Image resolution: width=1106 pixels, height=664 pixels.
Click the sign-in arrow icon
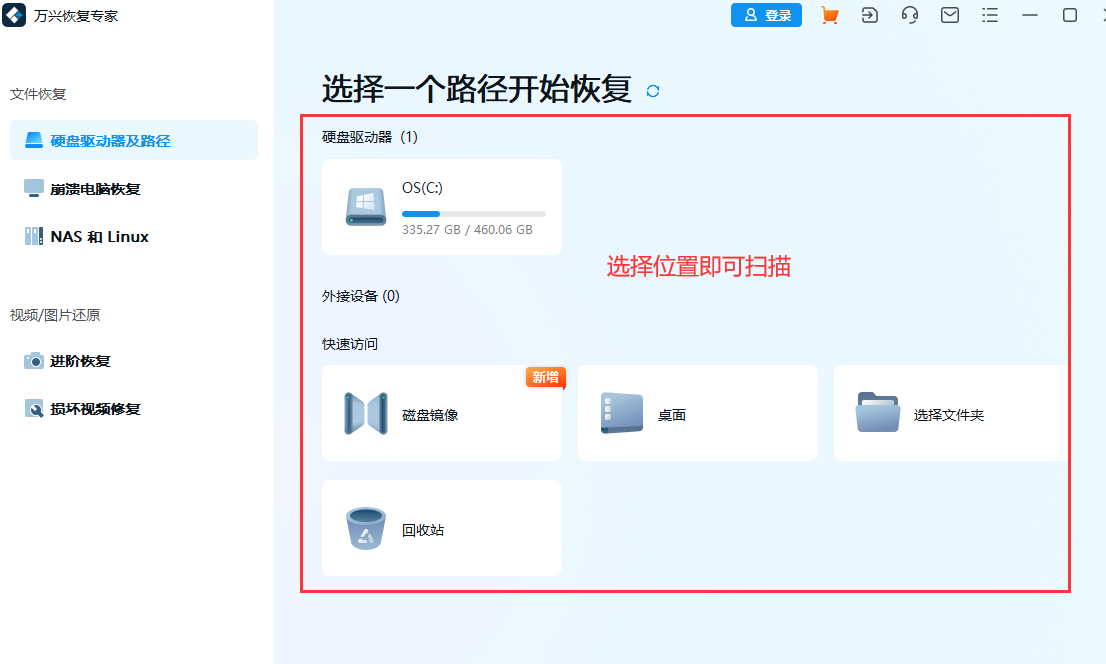click(x=869, y=15)
